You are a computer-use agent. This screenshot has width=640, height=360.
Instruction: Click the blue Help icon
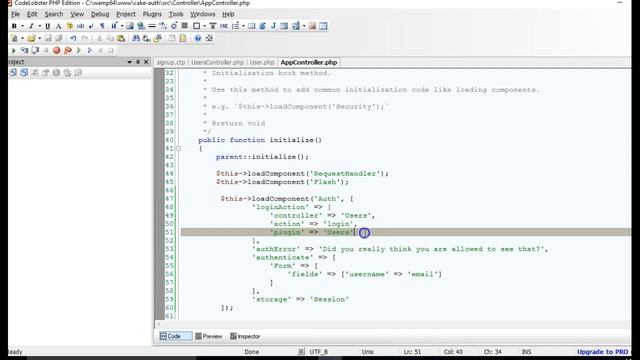[x=198, y=38]
